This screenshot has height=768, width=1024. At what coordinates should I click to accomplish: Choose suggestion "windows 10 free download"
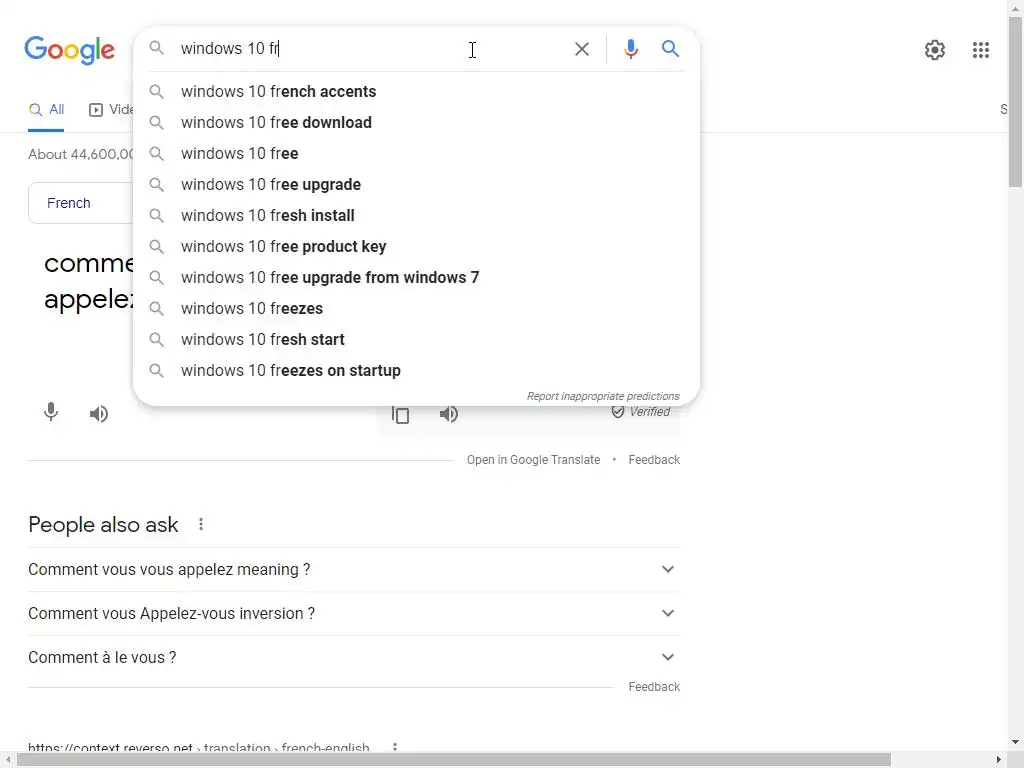276,123
